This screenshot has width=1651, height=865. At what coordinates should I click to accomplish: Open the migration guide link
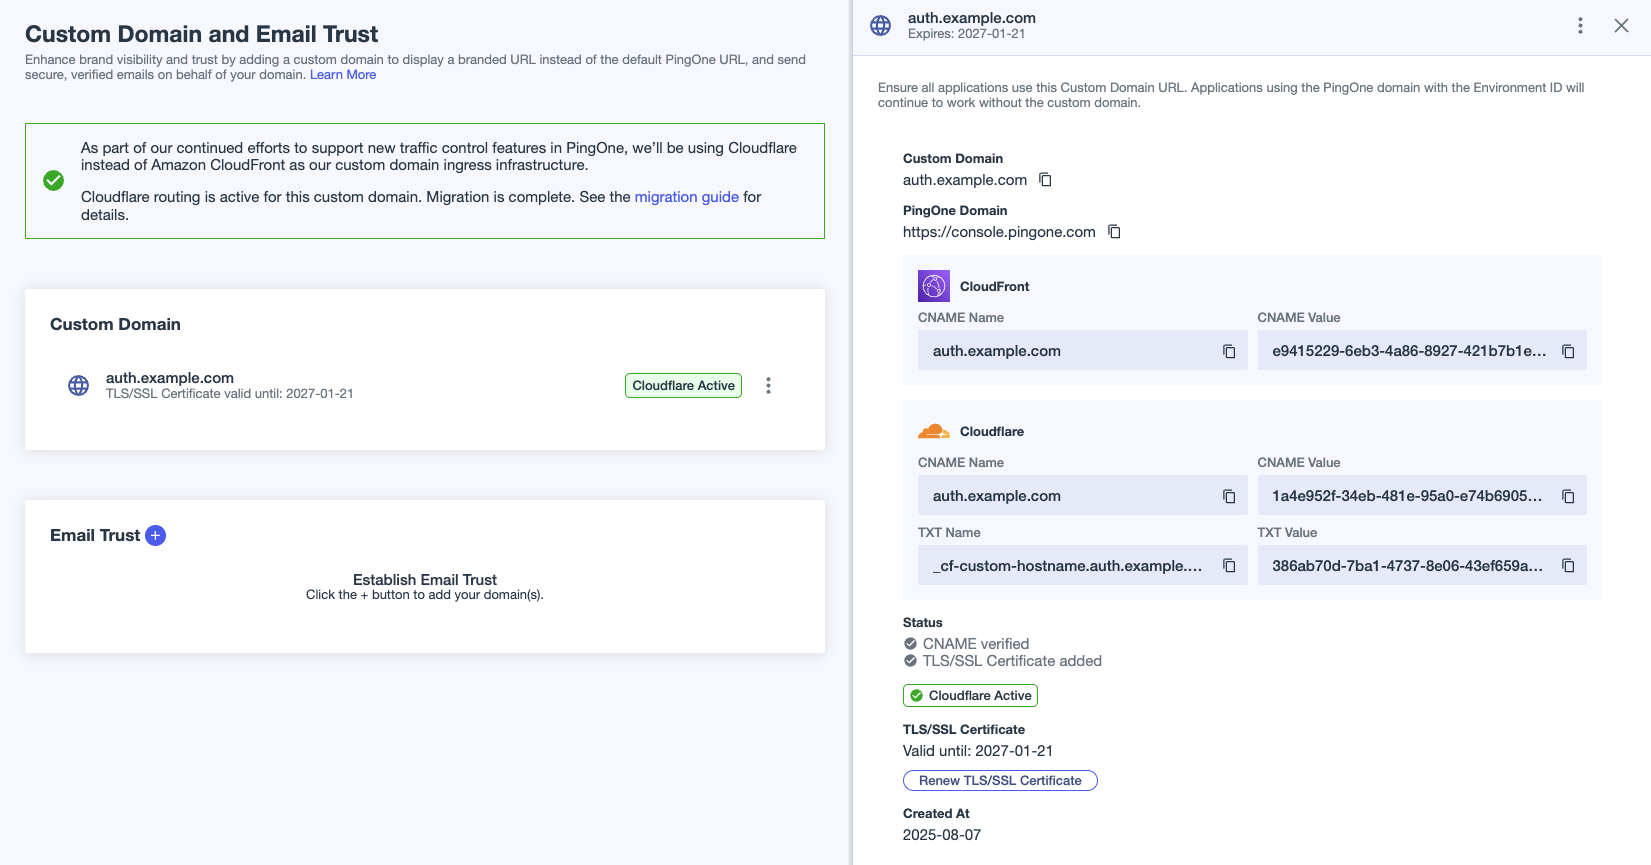(687, 197)
